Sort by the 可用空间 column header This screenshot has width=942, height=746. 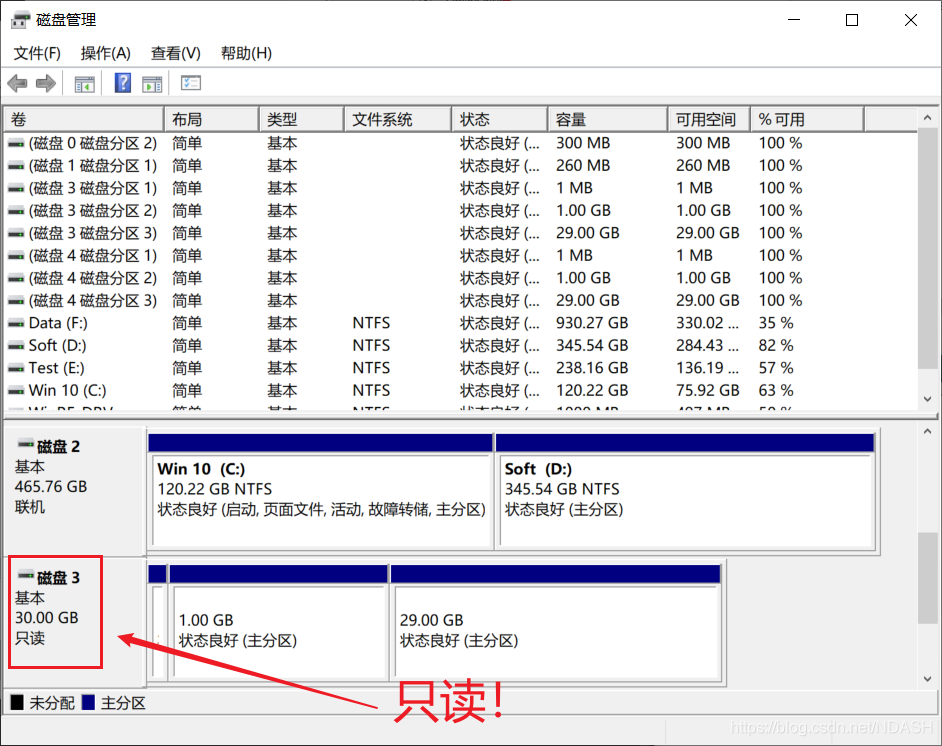click(x=709, y=120)
